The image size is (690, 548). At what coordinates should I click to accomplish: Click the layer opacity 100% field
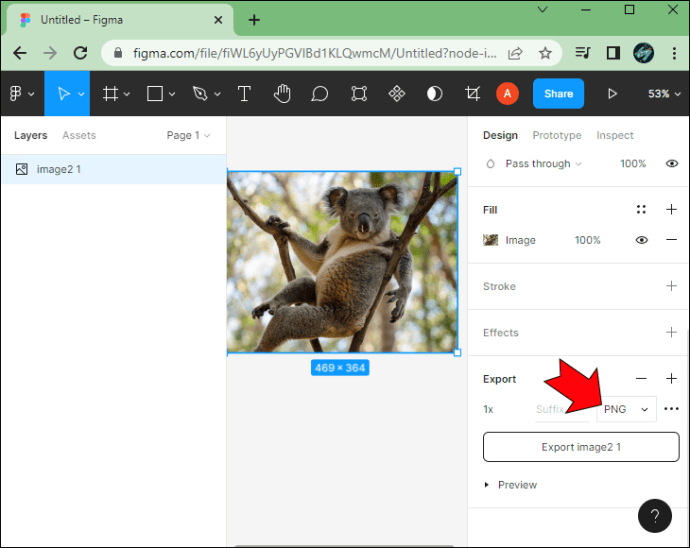coord(633,164)
